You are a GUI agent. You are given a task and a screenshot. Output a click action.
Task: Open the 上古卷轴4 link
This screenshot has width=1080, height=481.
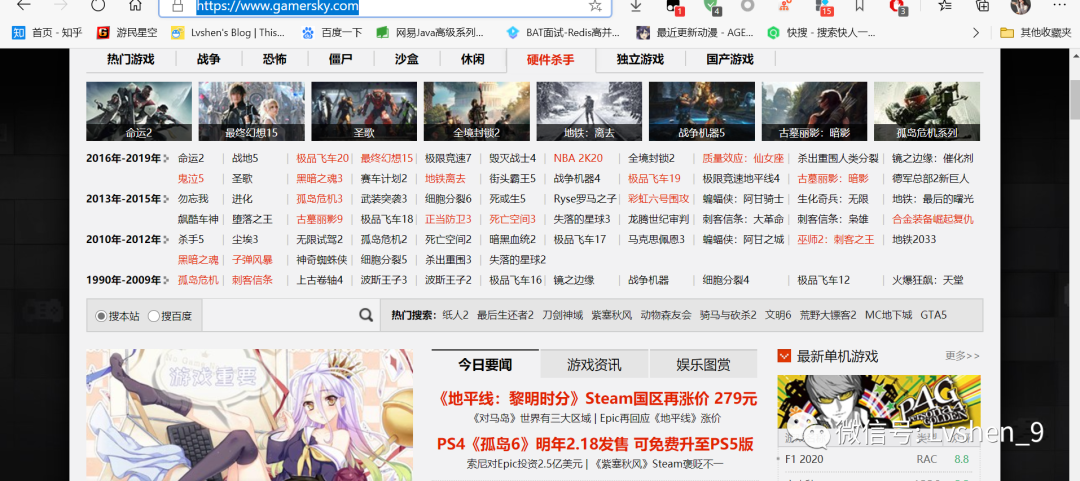(x=320, y=280)
